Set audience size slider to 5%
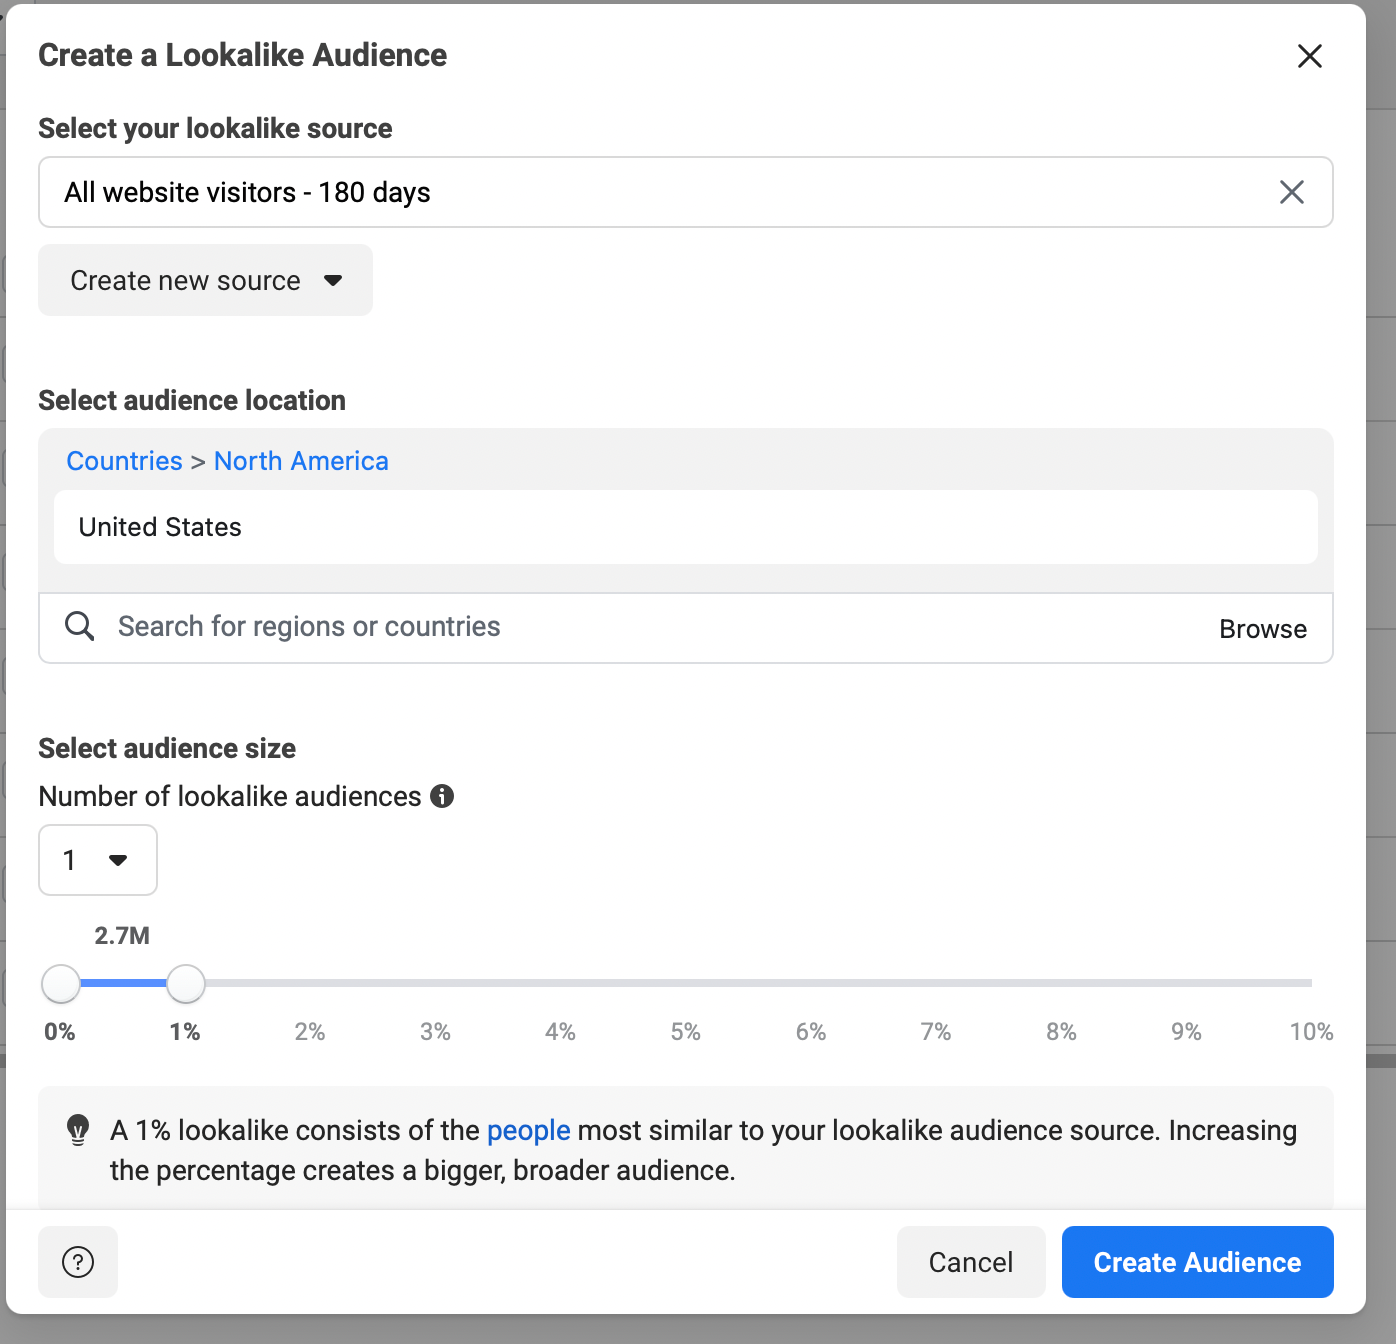The width and height of the screenshot is (1396, 1344). pyautogui.click(x=686, y=984)
